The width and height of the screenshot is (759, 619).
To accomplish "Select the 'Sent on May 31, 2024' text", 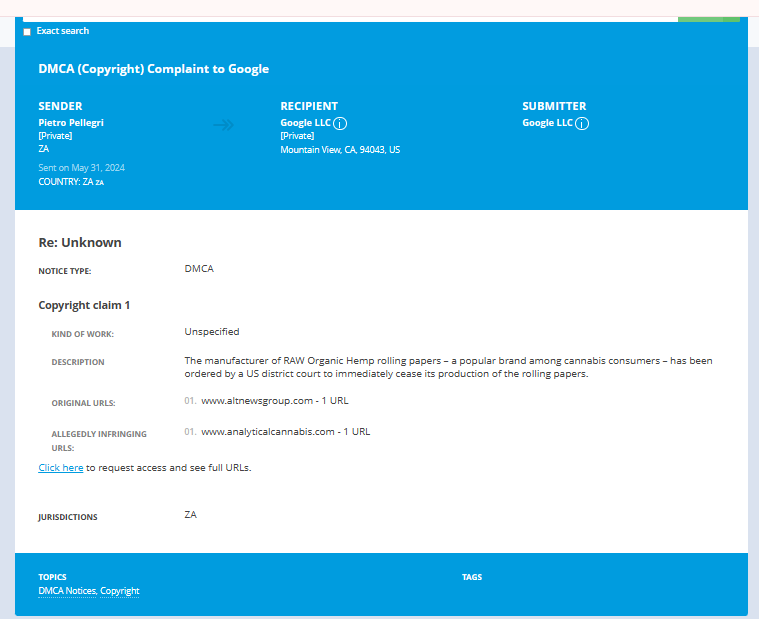I will [x=81, y=168].
